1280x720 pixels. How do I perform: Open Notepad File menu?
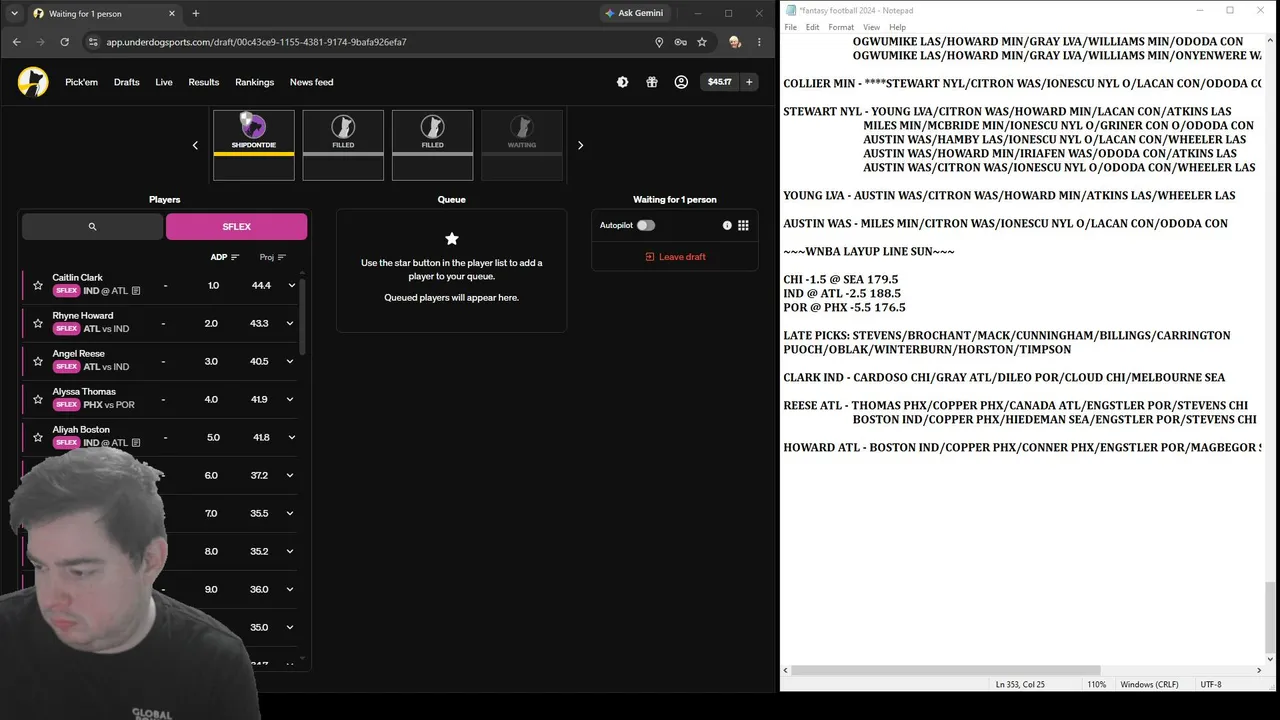tap(790, 27)
